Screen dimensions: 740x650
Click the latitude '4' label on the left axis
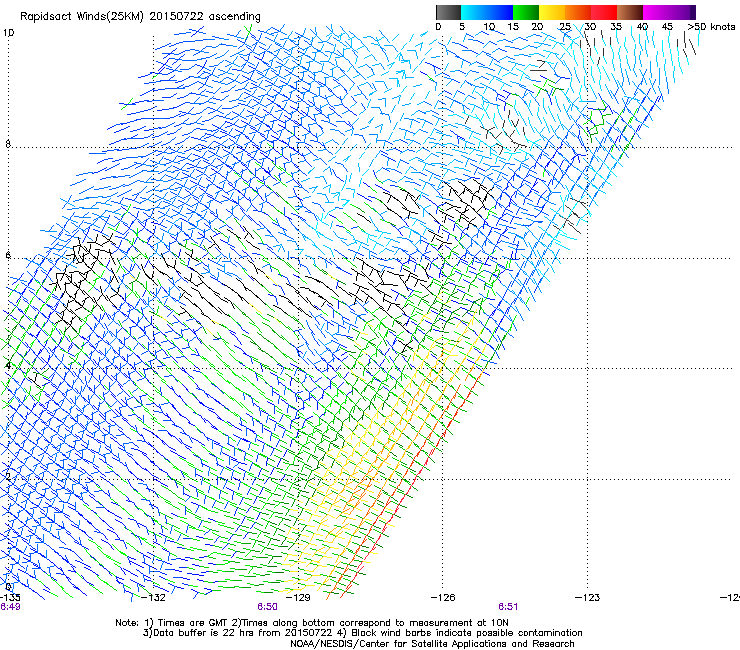click(x=8, y=365)
